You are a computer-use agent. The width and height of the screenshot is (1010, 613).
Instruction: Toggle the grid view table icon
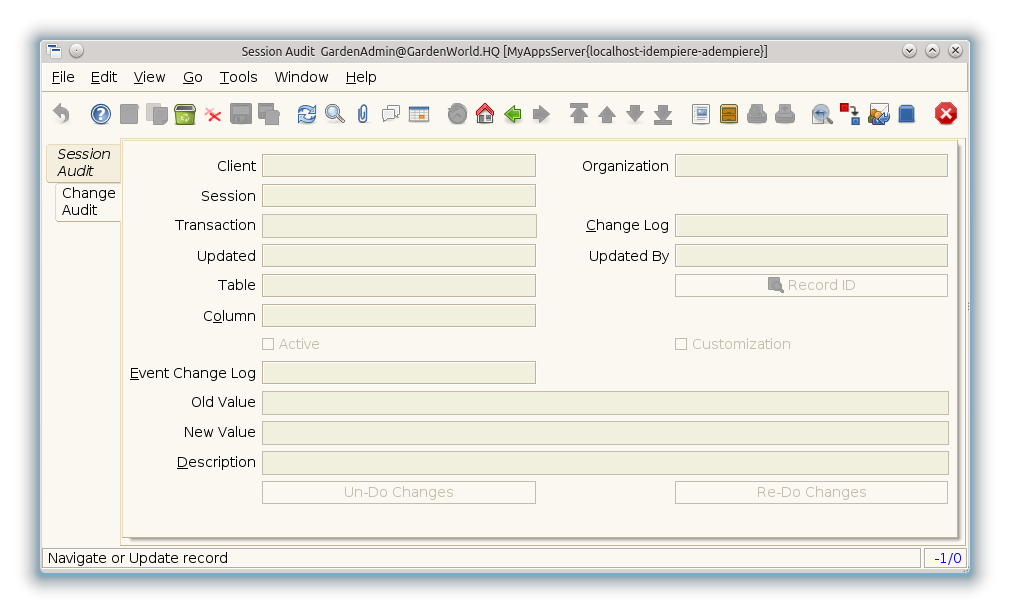tap(419, 114)
